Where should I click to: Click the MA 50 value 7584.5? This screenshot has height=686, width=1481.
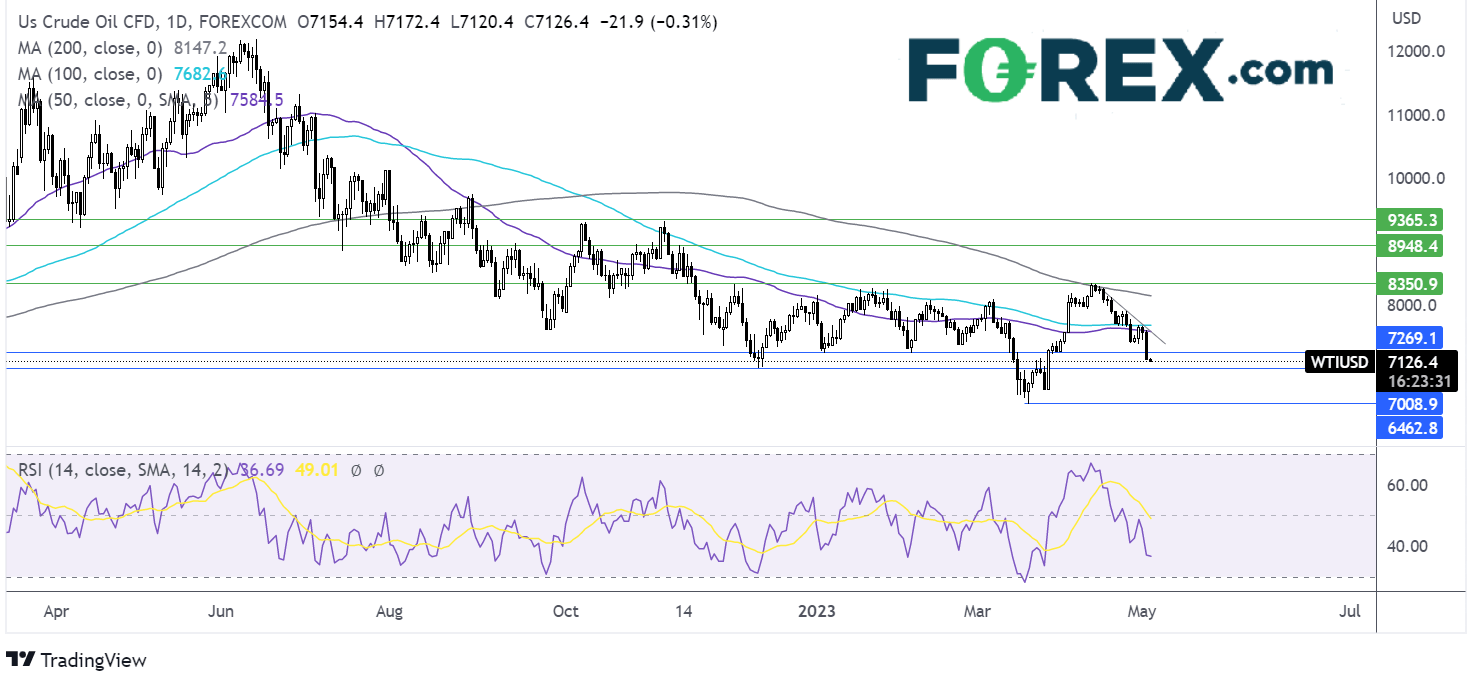click(256, 99)
